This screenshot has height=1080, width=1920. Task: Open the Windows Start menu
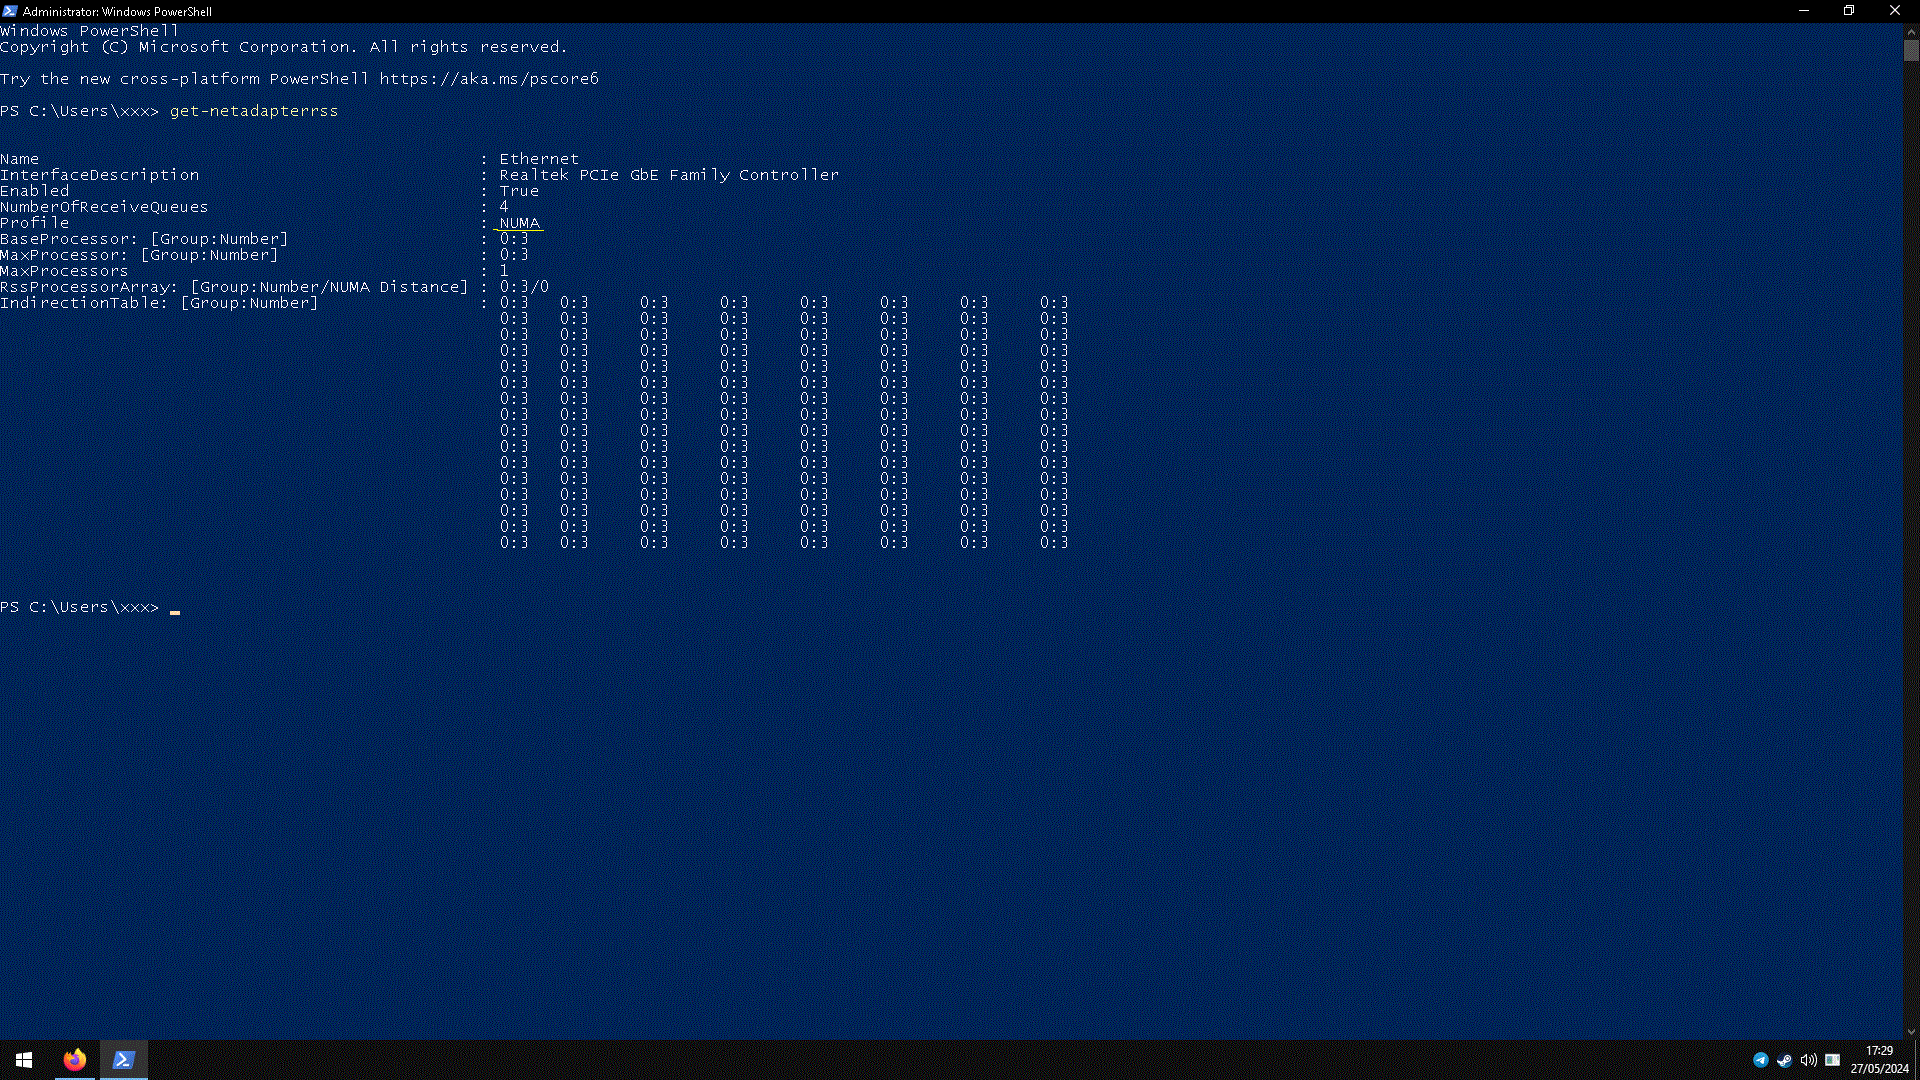click(x=24, y=1060)
